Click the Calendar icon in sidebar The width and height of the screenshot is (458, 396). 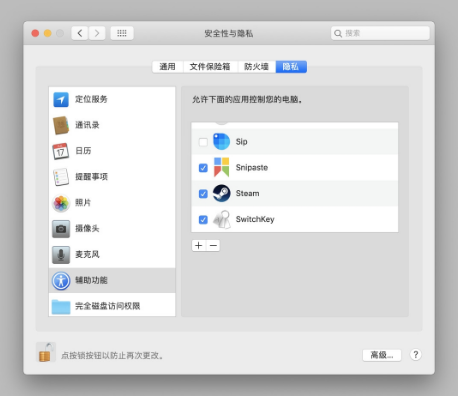61,151
